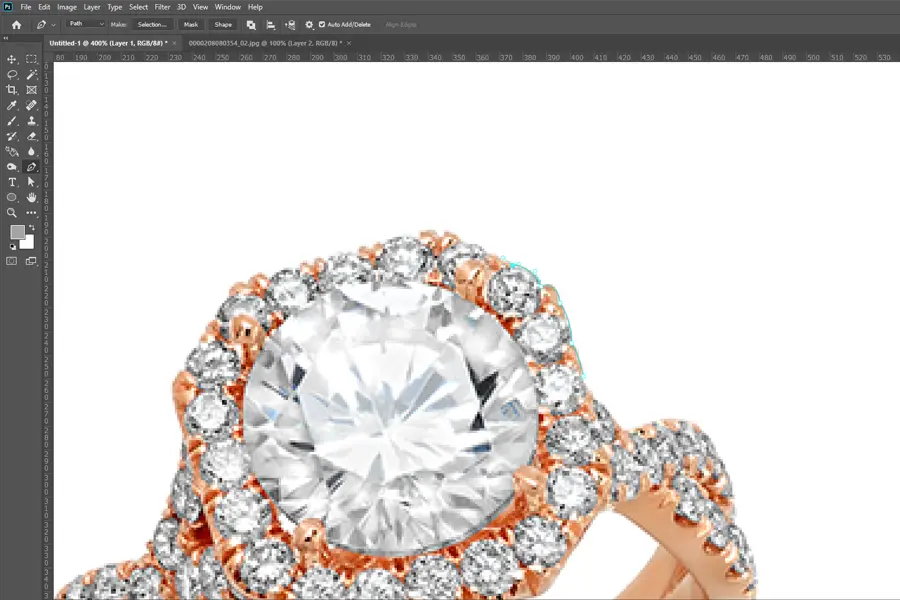Select the Eyedropper tool
The width and height of the screenshot is (900, 600).
click(11, 106)
